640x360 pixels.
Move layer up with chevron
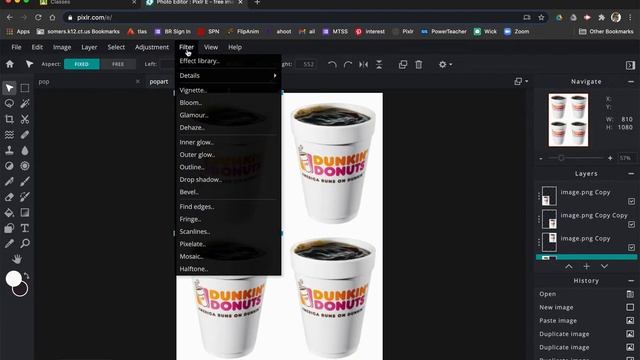569,266
